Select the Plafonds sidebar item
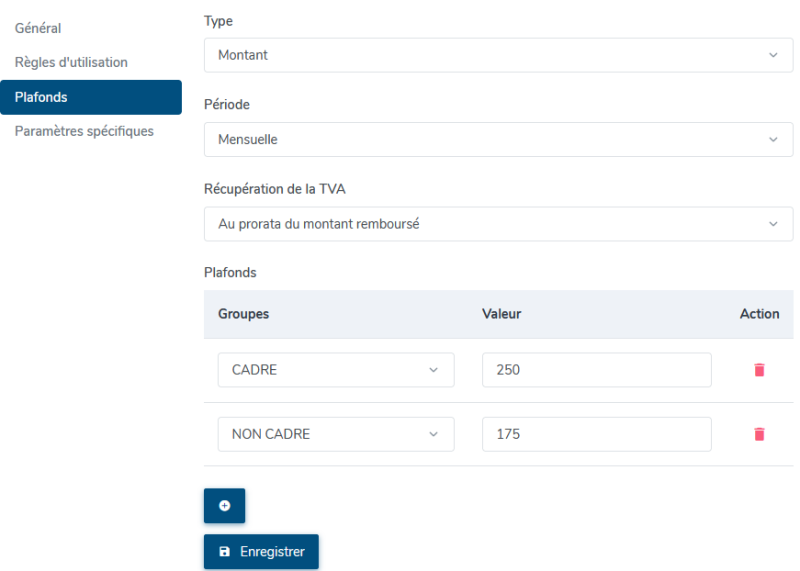800x571 pixels. coord(91,97)
